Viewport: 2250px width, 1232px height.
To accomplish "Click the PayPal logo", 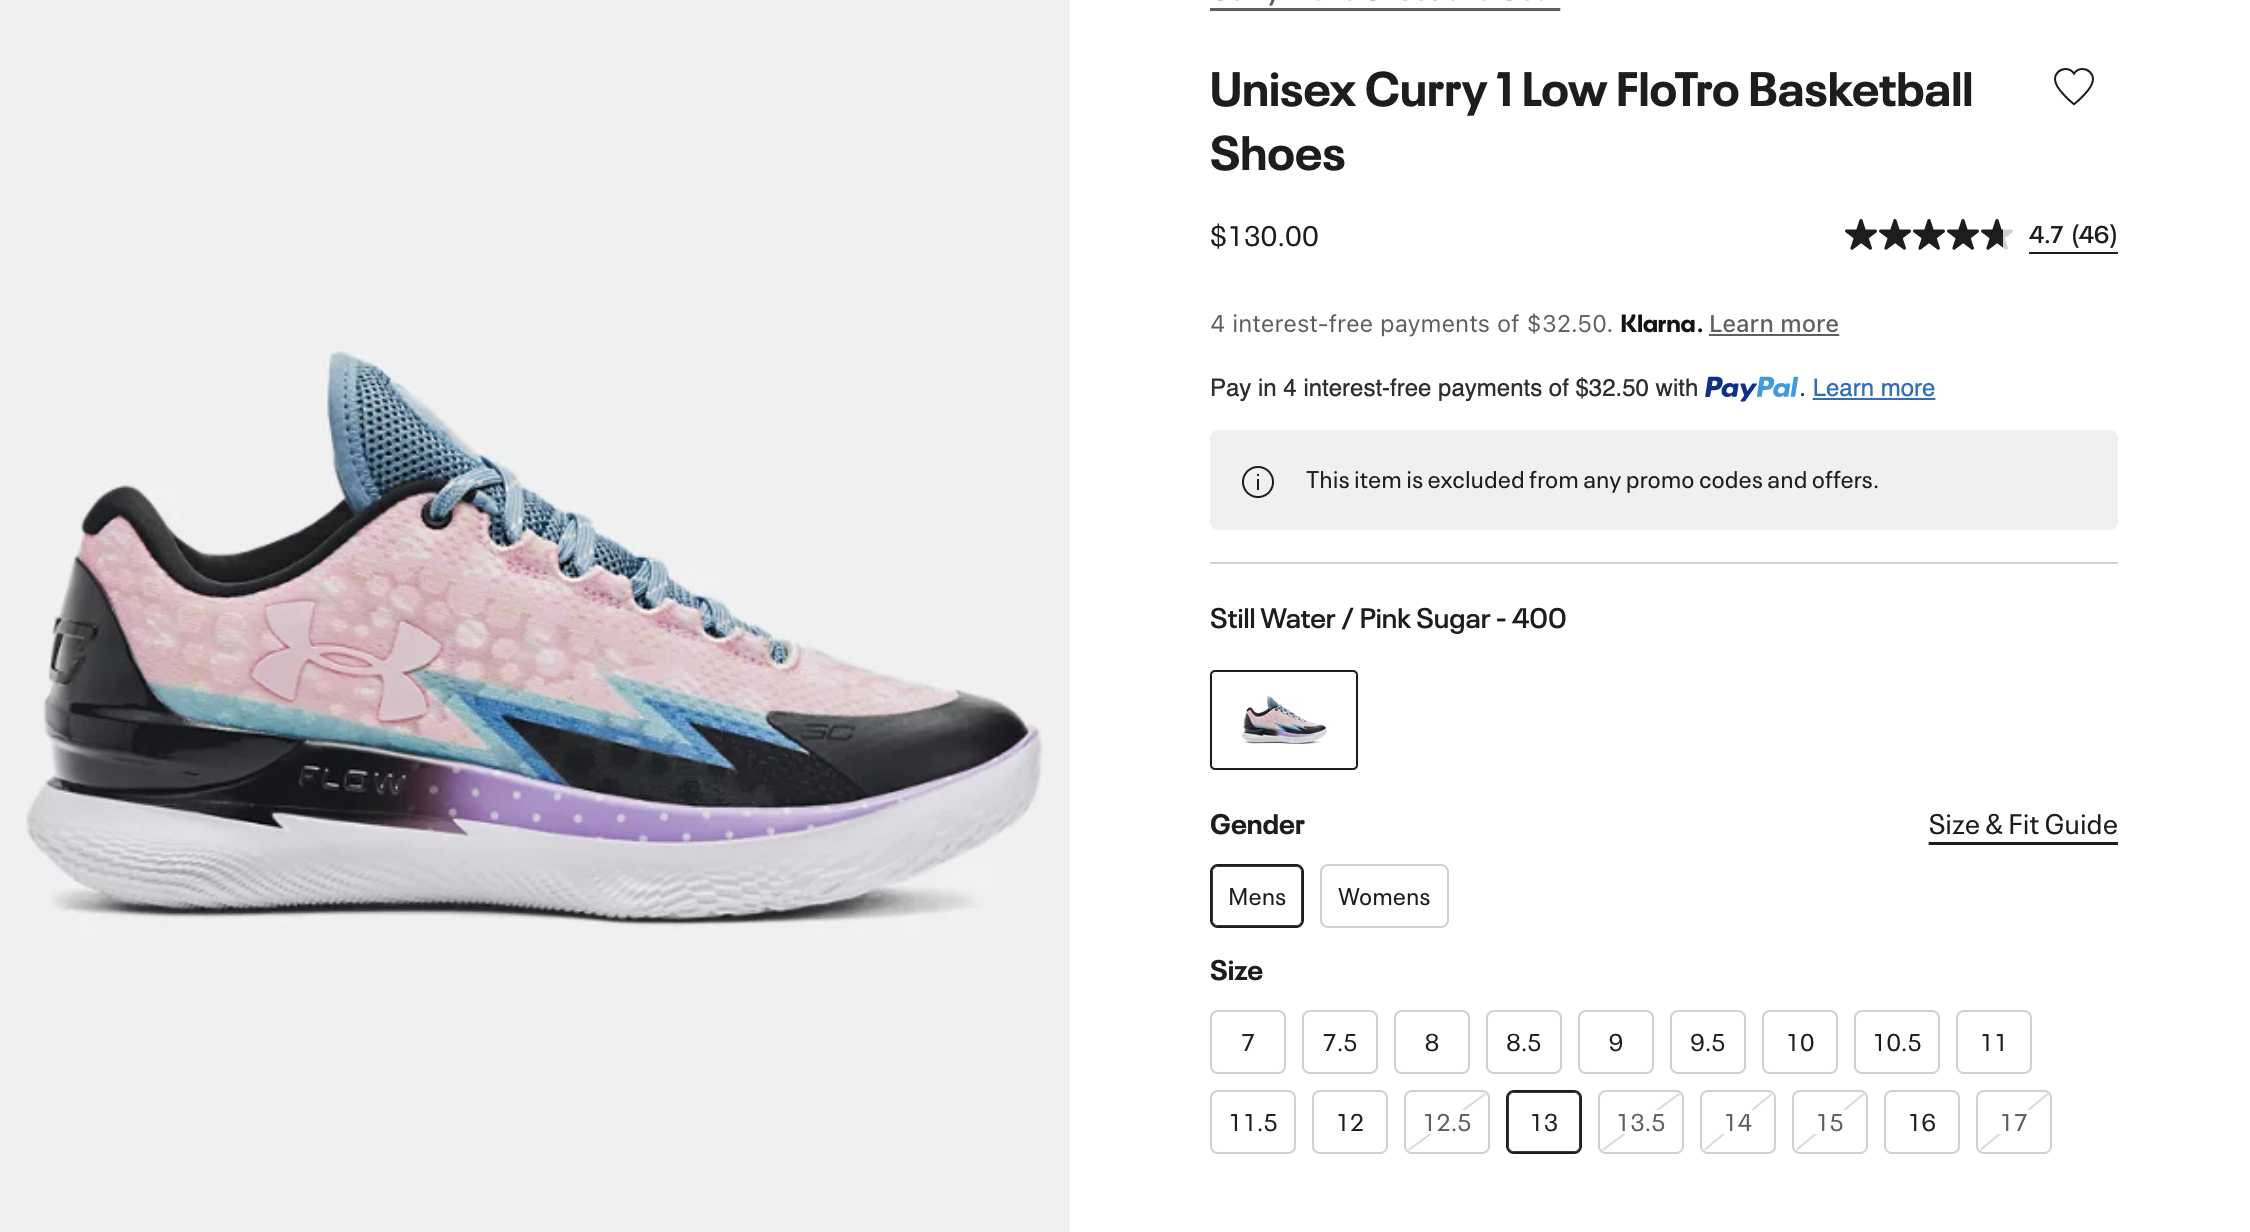I will [x=1751, y=388].
